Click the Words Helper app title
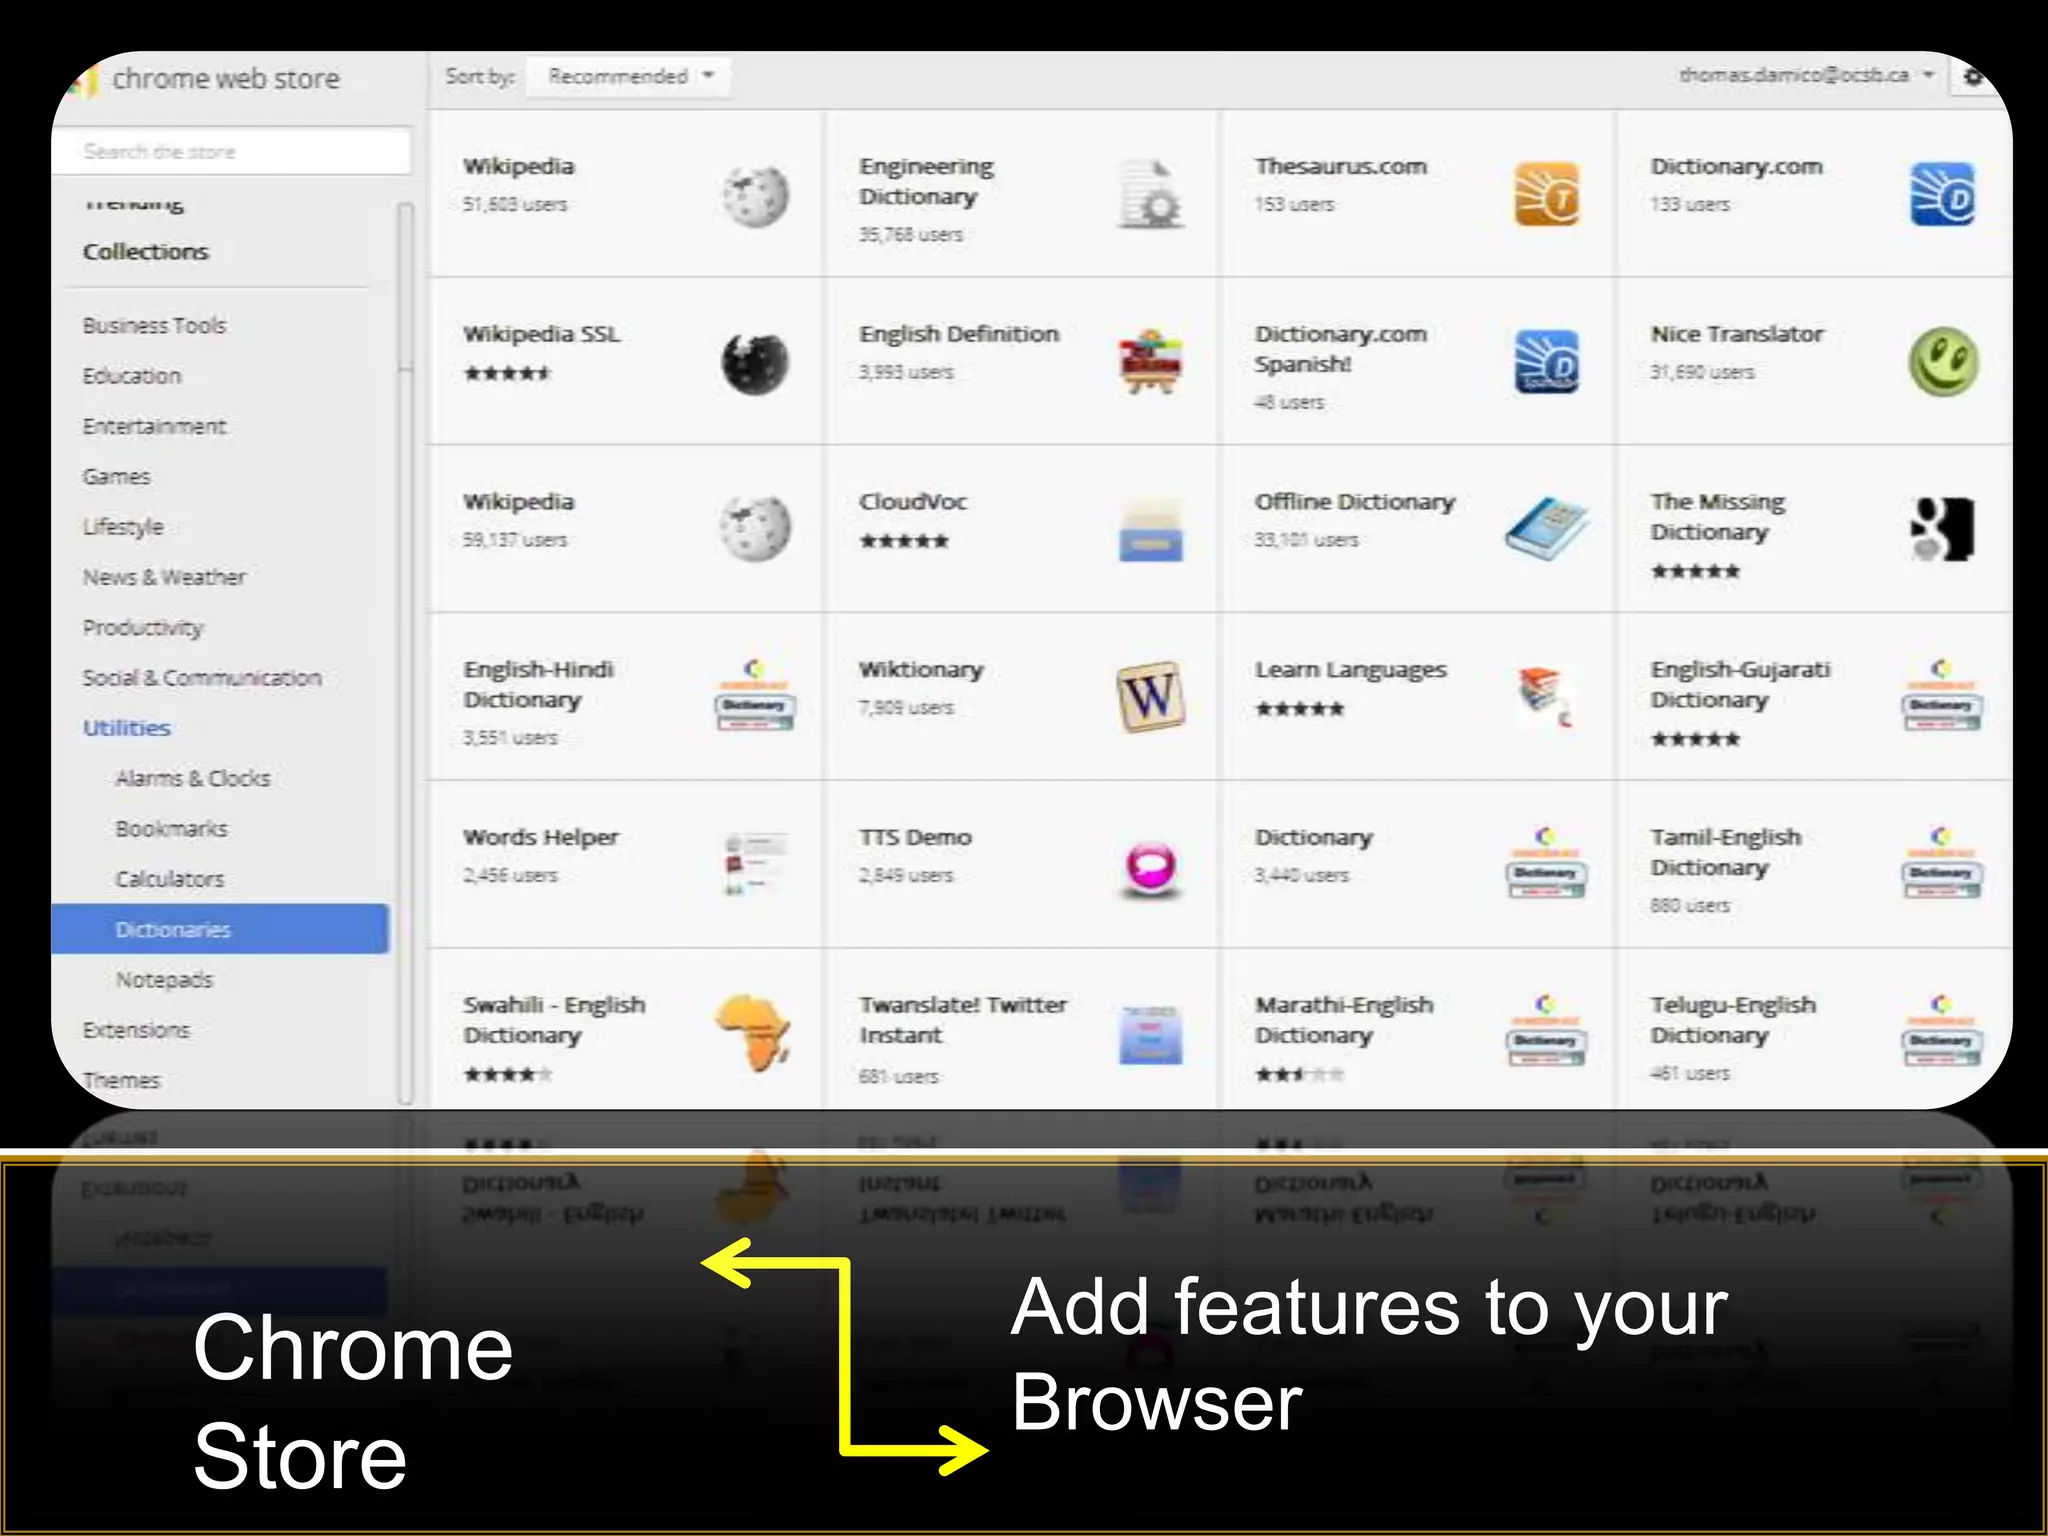Viewport: 2048px width, 1536px height. [x=541, y=838]
